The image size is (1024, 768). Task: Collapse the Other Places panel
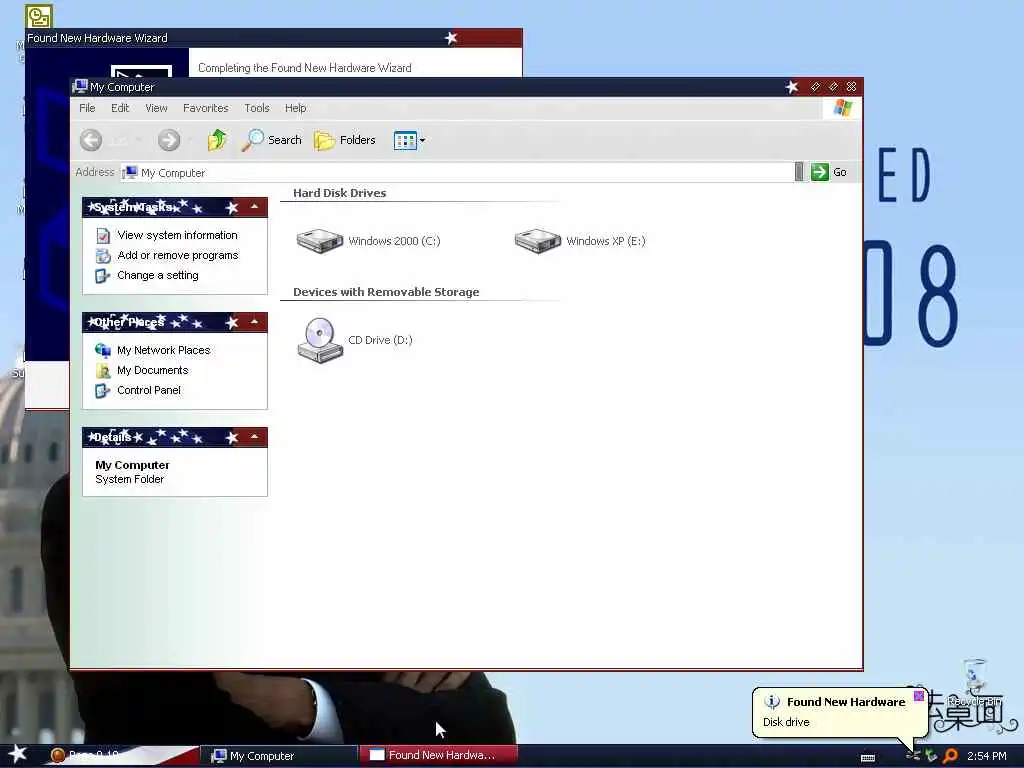pos(255,322)
